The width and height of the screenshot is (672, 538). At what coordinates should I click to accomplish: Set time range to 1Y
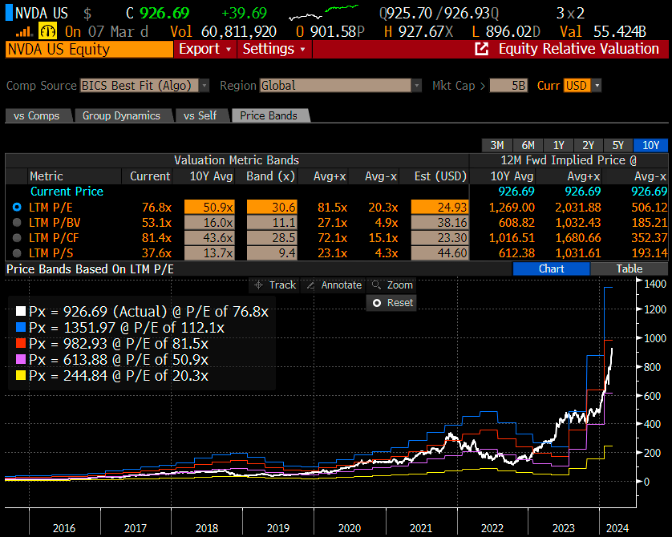(x=558, y=145)
